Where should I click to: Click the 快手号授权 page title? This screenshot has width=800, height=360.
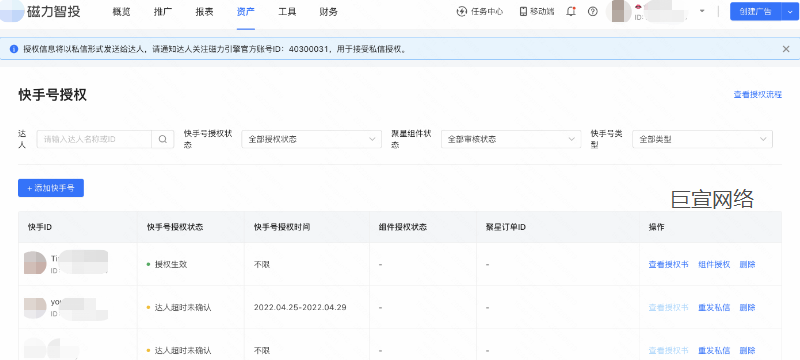52,95
